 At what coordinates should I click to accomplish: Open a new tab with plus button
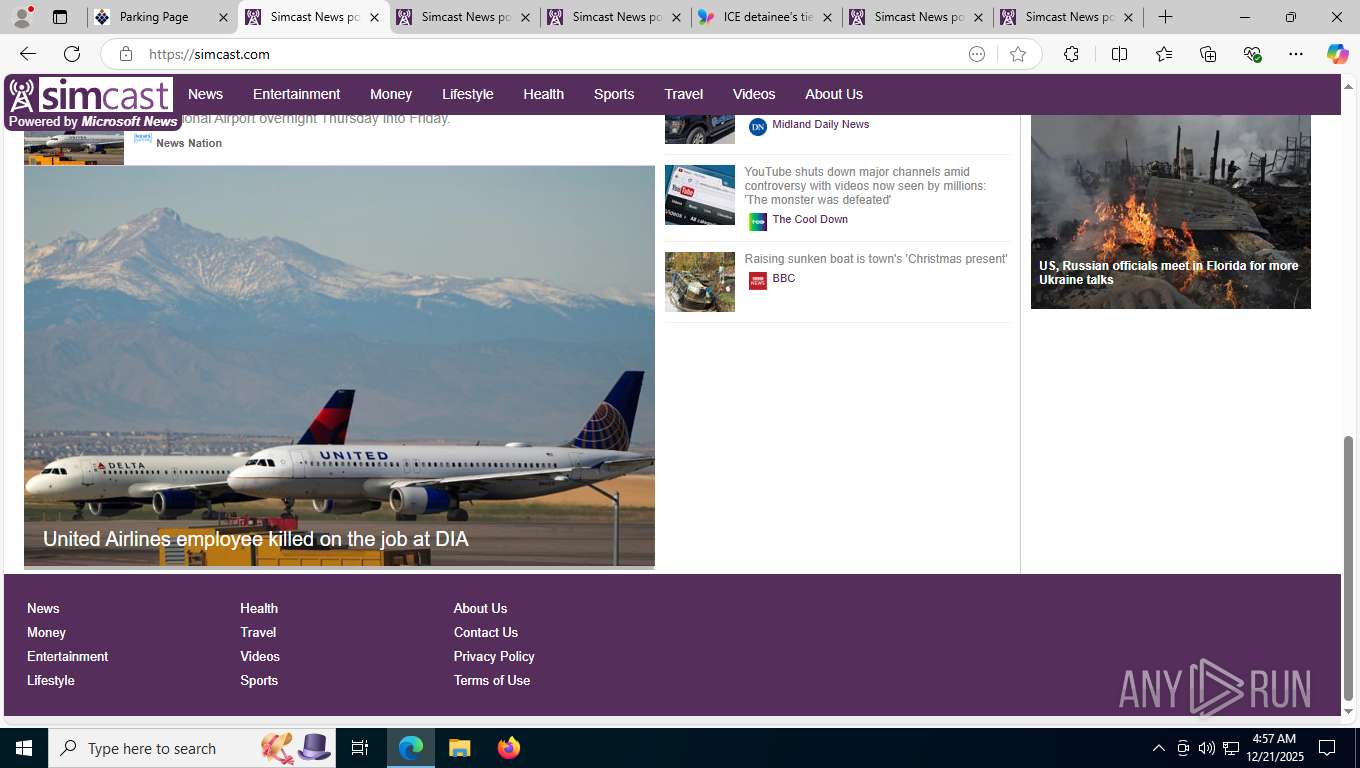[x=1165, y=17]
